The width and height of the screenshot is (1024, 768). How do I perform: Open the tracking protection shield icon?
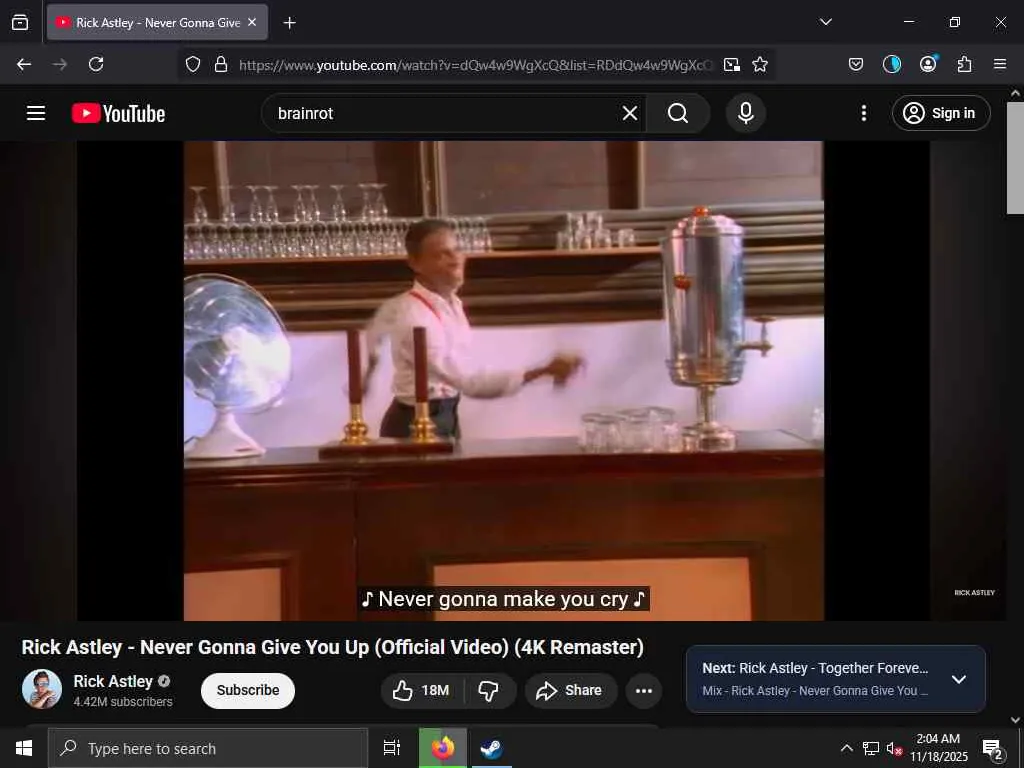click(193, 65)
